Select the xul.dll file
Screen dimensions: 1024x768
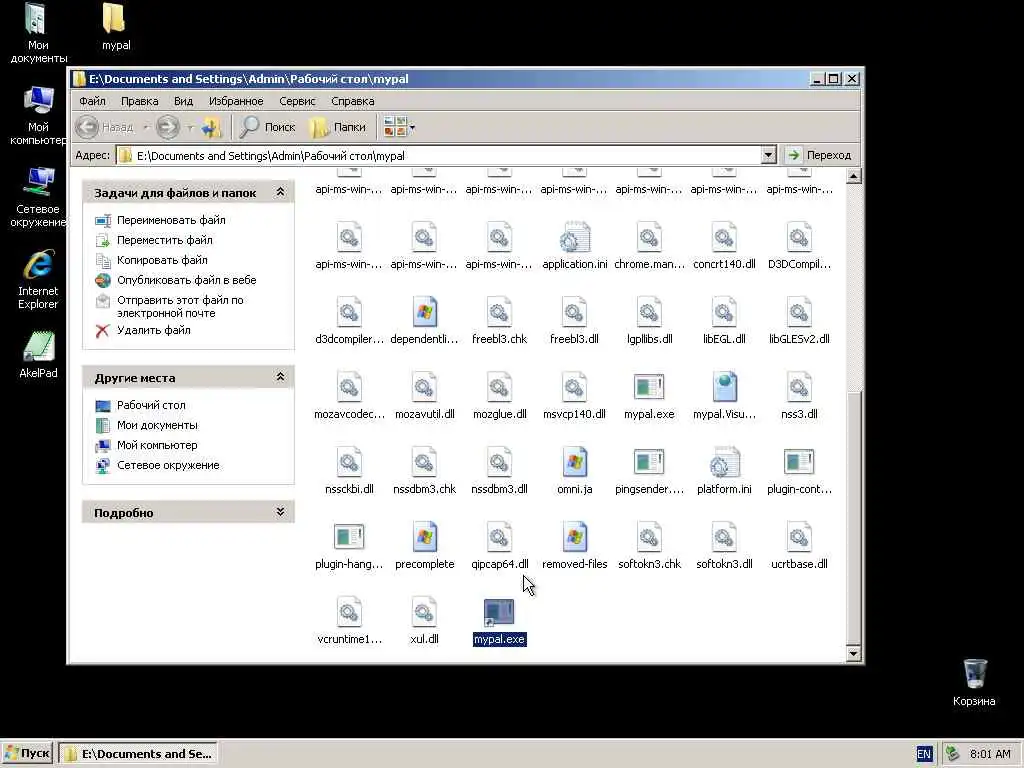424,622
